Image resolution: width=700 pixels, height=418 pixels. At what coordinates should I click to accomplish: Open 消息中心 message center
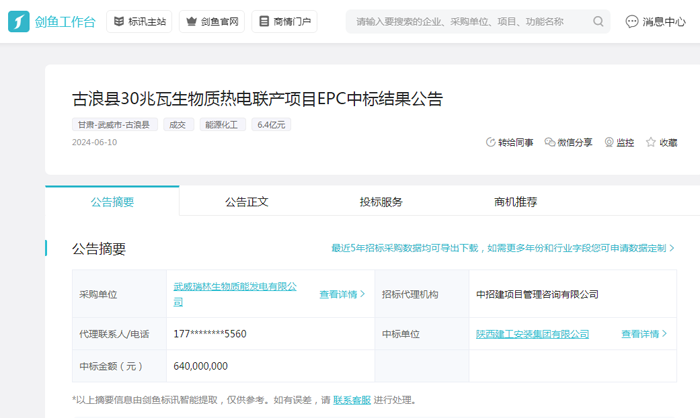coord(655,21)
